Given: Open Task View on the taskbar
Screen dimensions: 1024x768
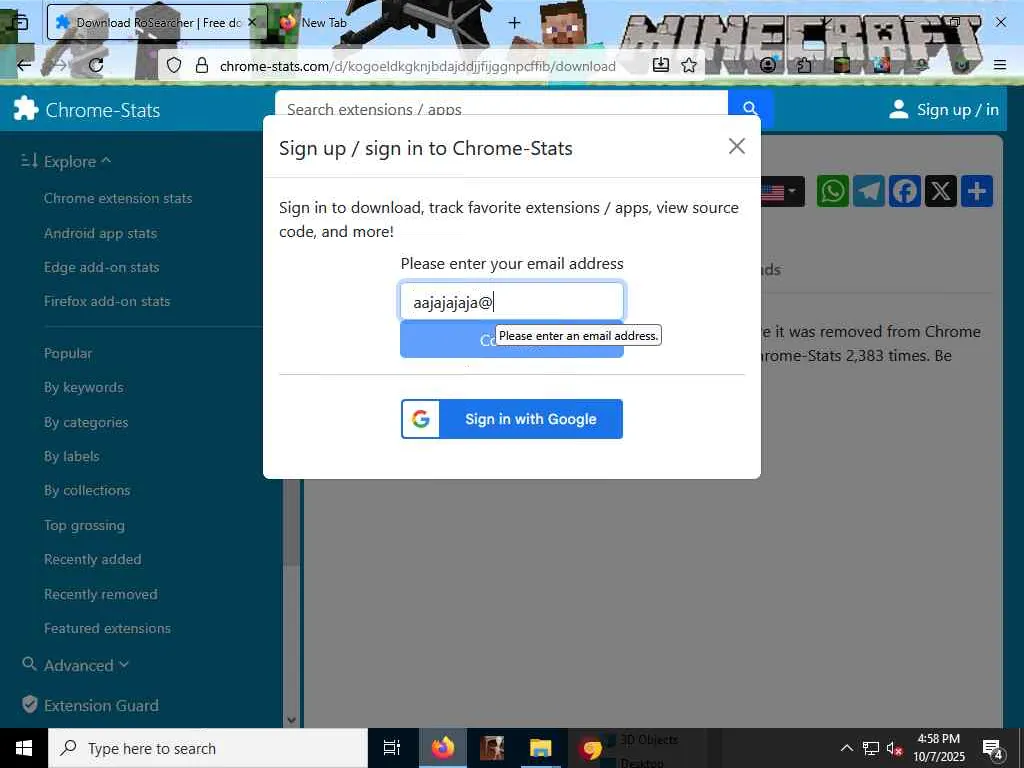Looking at the screenshot, I should point(392,748).
